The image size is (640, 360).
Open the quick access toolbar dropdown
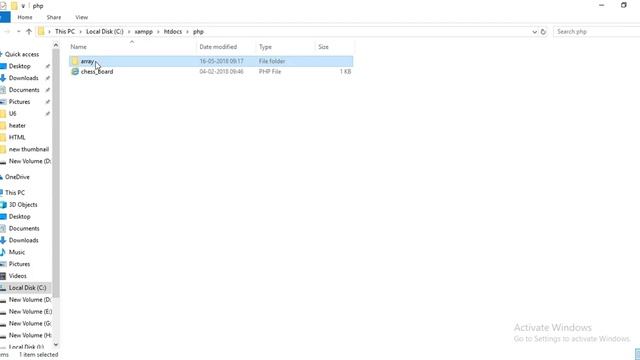click(x=23, y=6)
